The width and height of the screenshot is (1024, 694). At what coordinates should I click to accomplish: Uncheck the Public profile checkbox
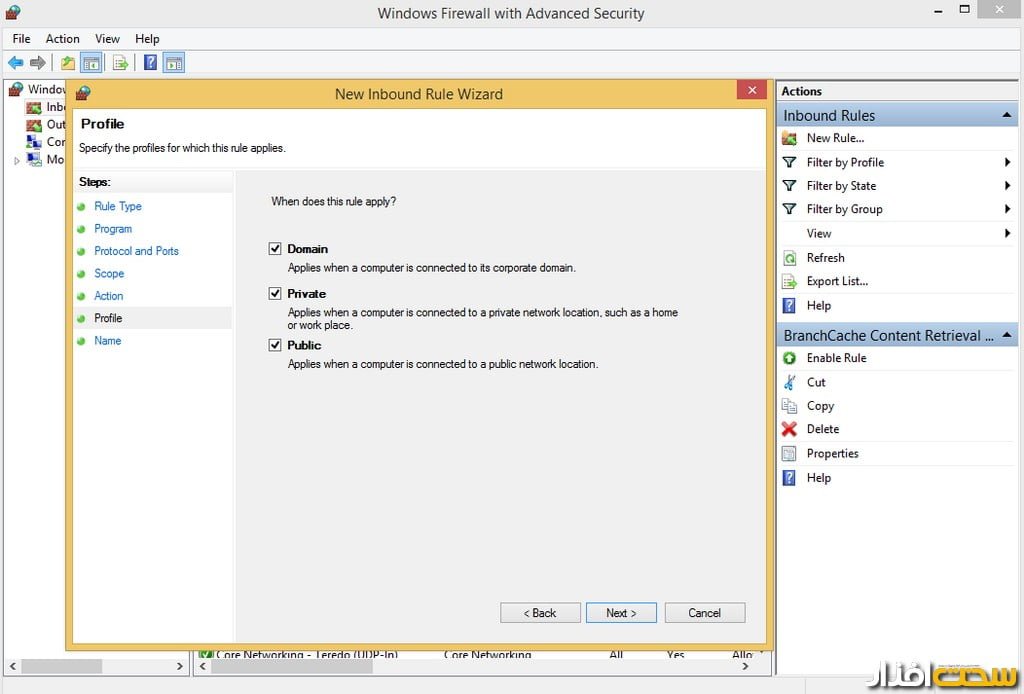[275, 345]
